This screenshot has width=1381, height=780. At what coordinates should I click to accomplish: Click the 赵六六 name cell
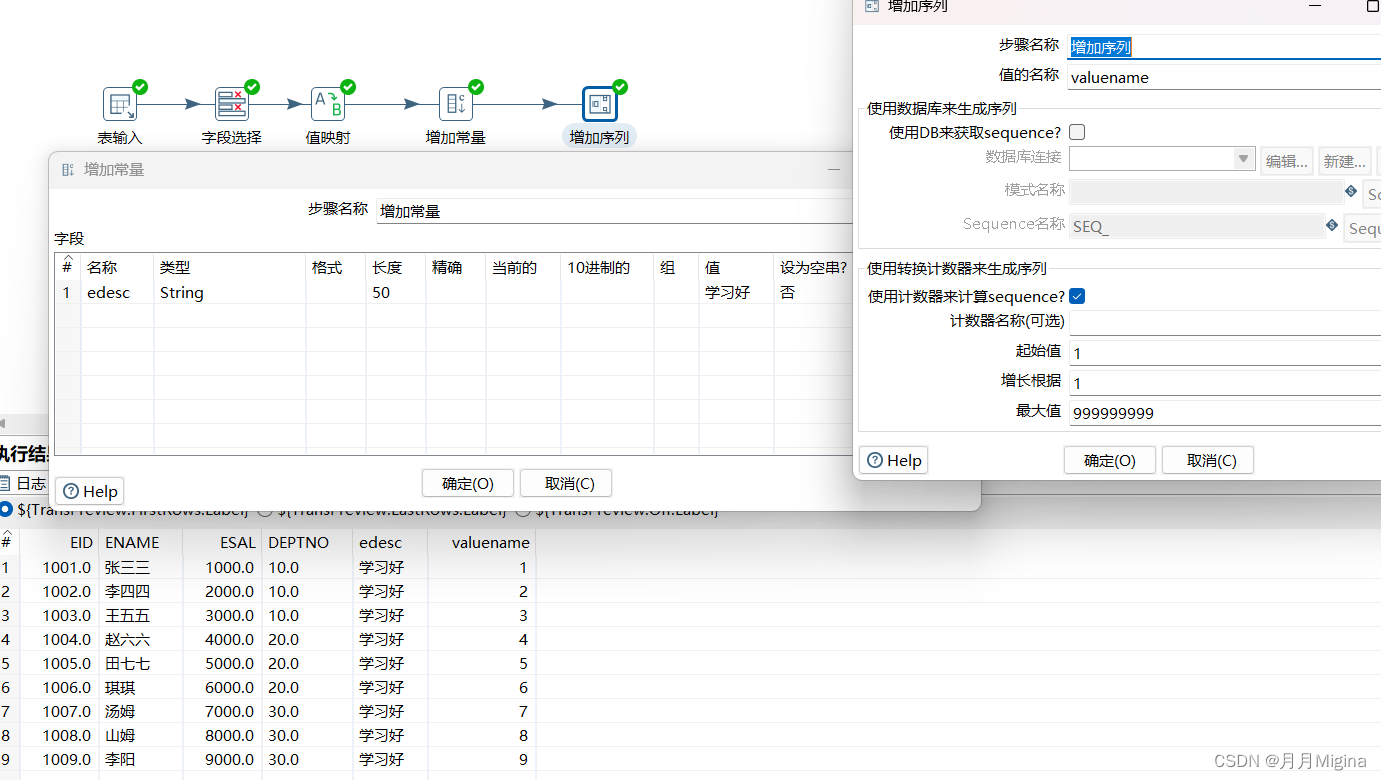coord(140,639)
